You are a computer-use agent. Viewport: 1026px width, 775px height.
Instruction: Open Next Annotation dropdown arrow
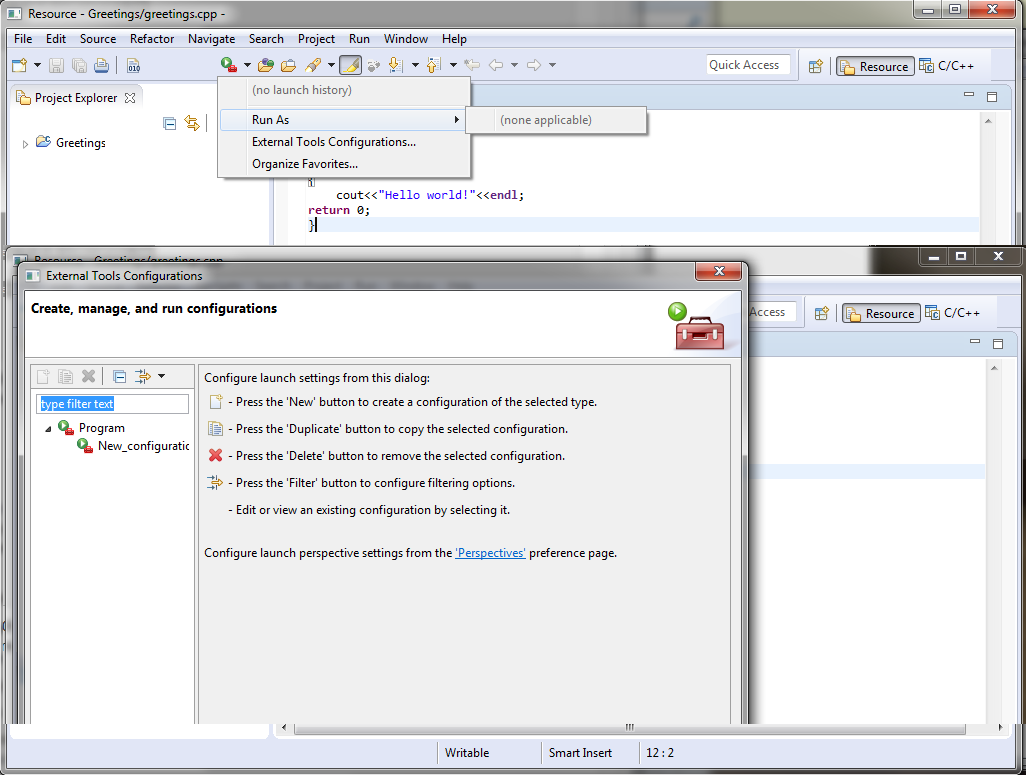coord(415,65)
